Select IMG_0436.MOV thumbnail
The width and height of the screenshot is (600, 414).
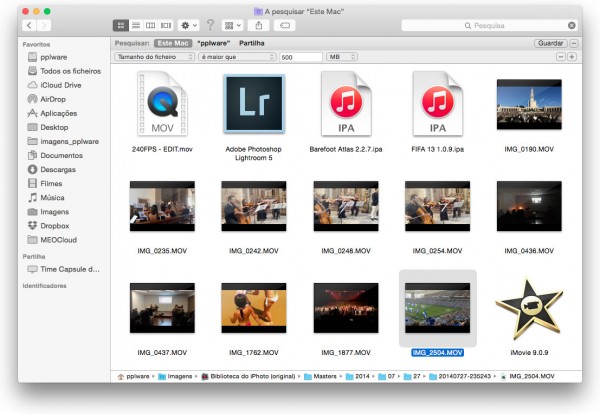pos(529,206)
